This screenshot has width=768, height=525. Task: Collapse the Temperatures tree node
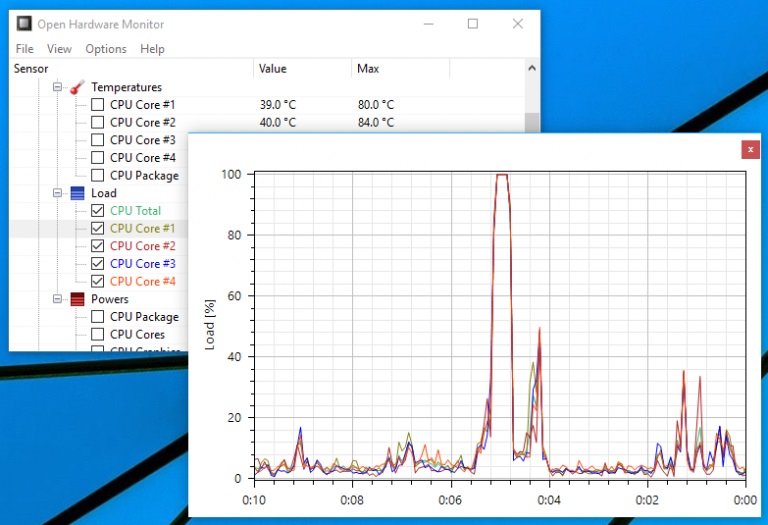click(58, 88)
